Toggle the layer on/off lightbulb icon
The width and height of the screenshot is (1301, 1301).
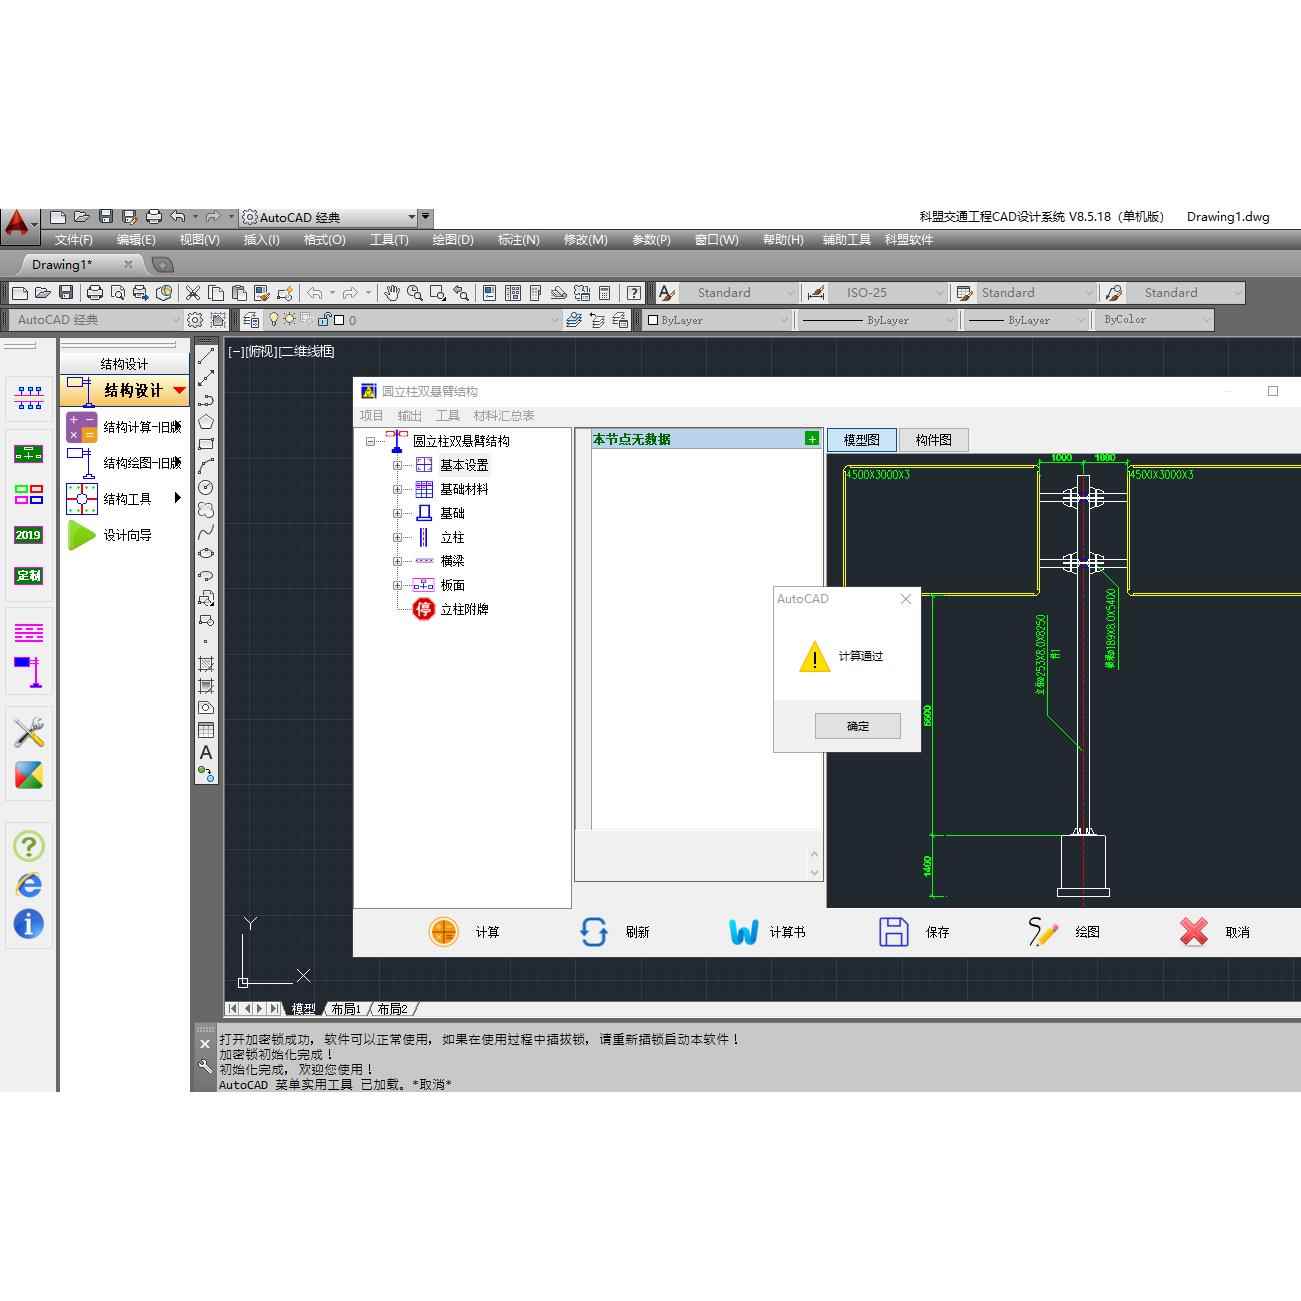[274, 320]
